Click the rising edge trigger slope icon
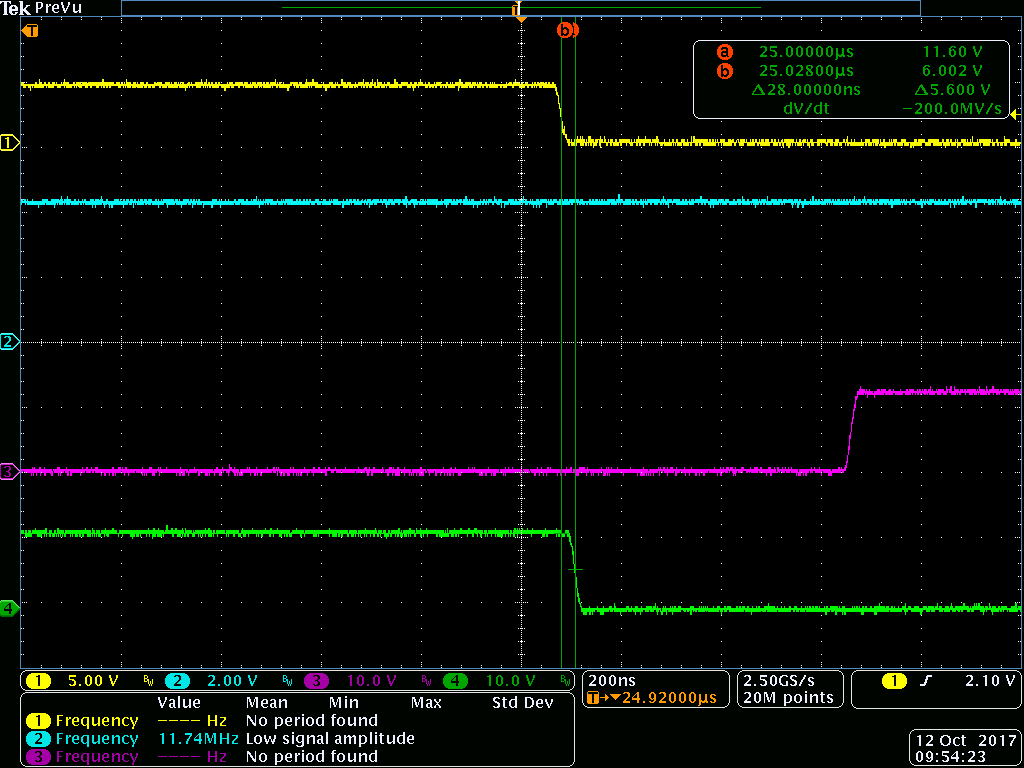The width and height of the screenshot is (1024, 768). [925, 680]
